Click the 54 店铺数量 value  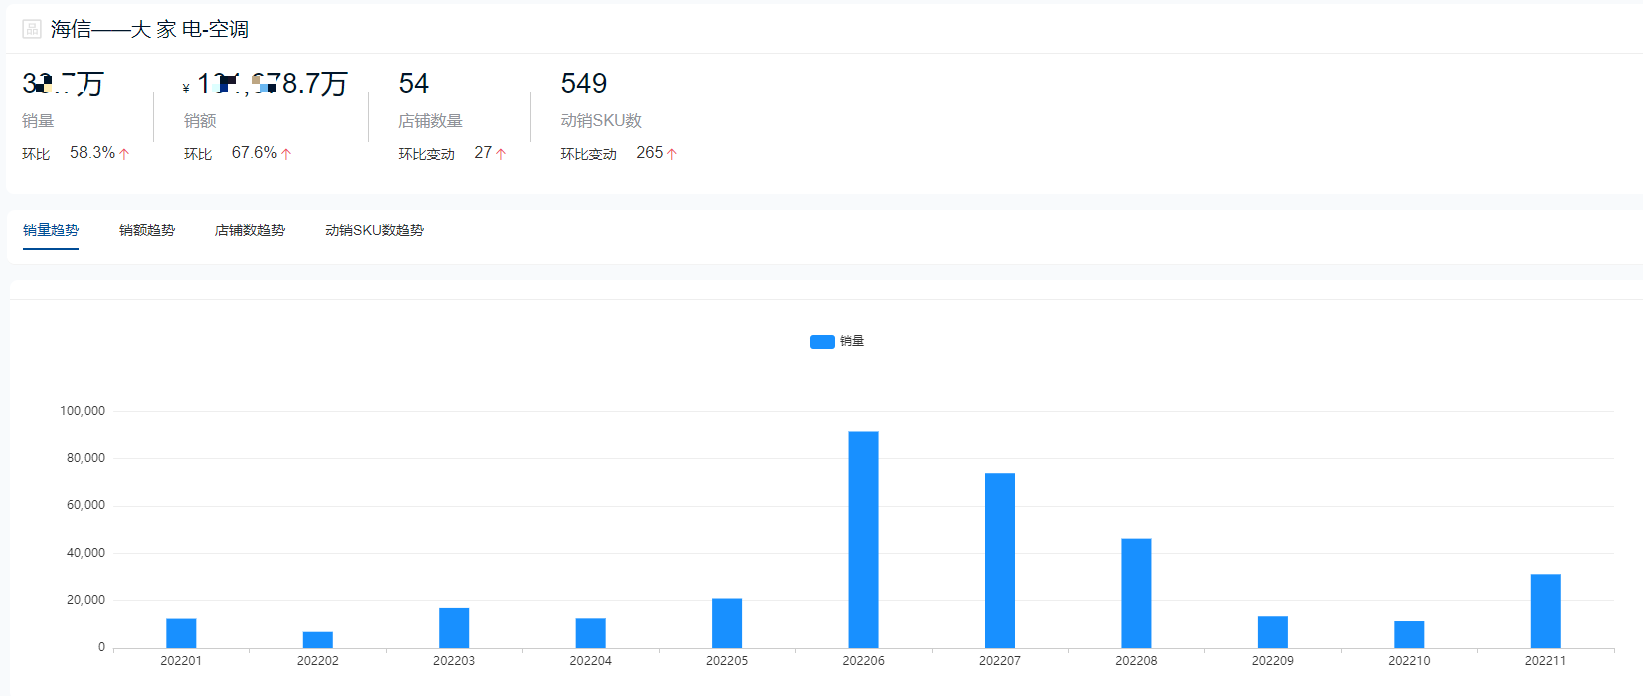coord(414,83)
